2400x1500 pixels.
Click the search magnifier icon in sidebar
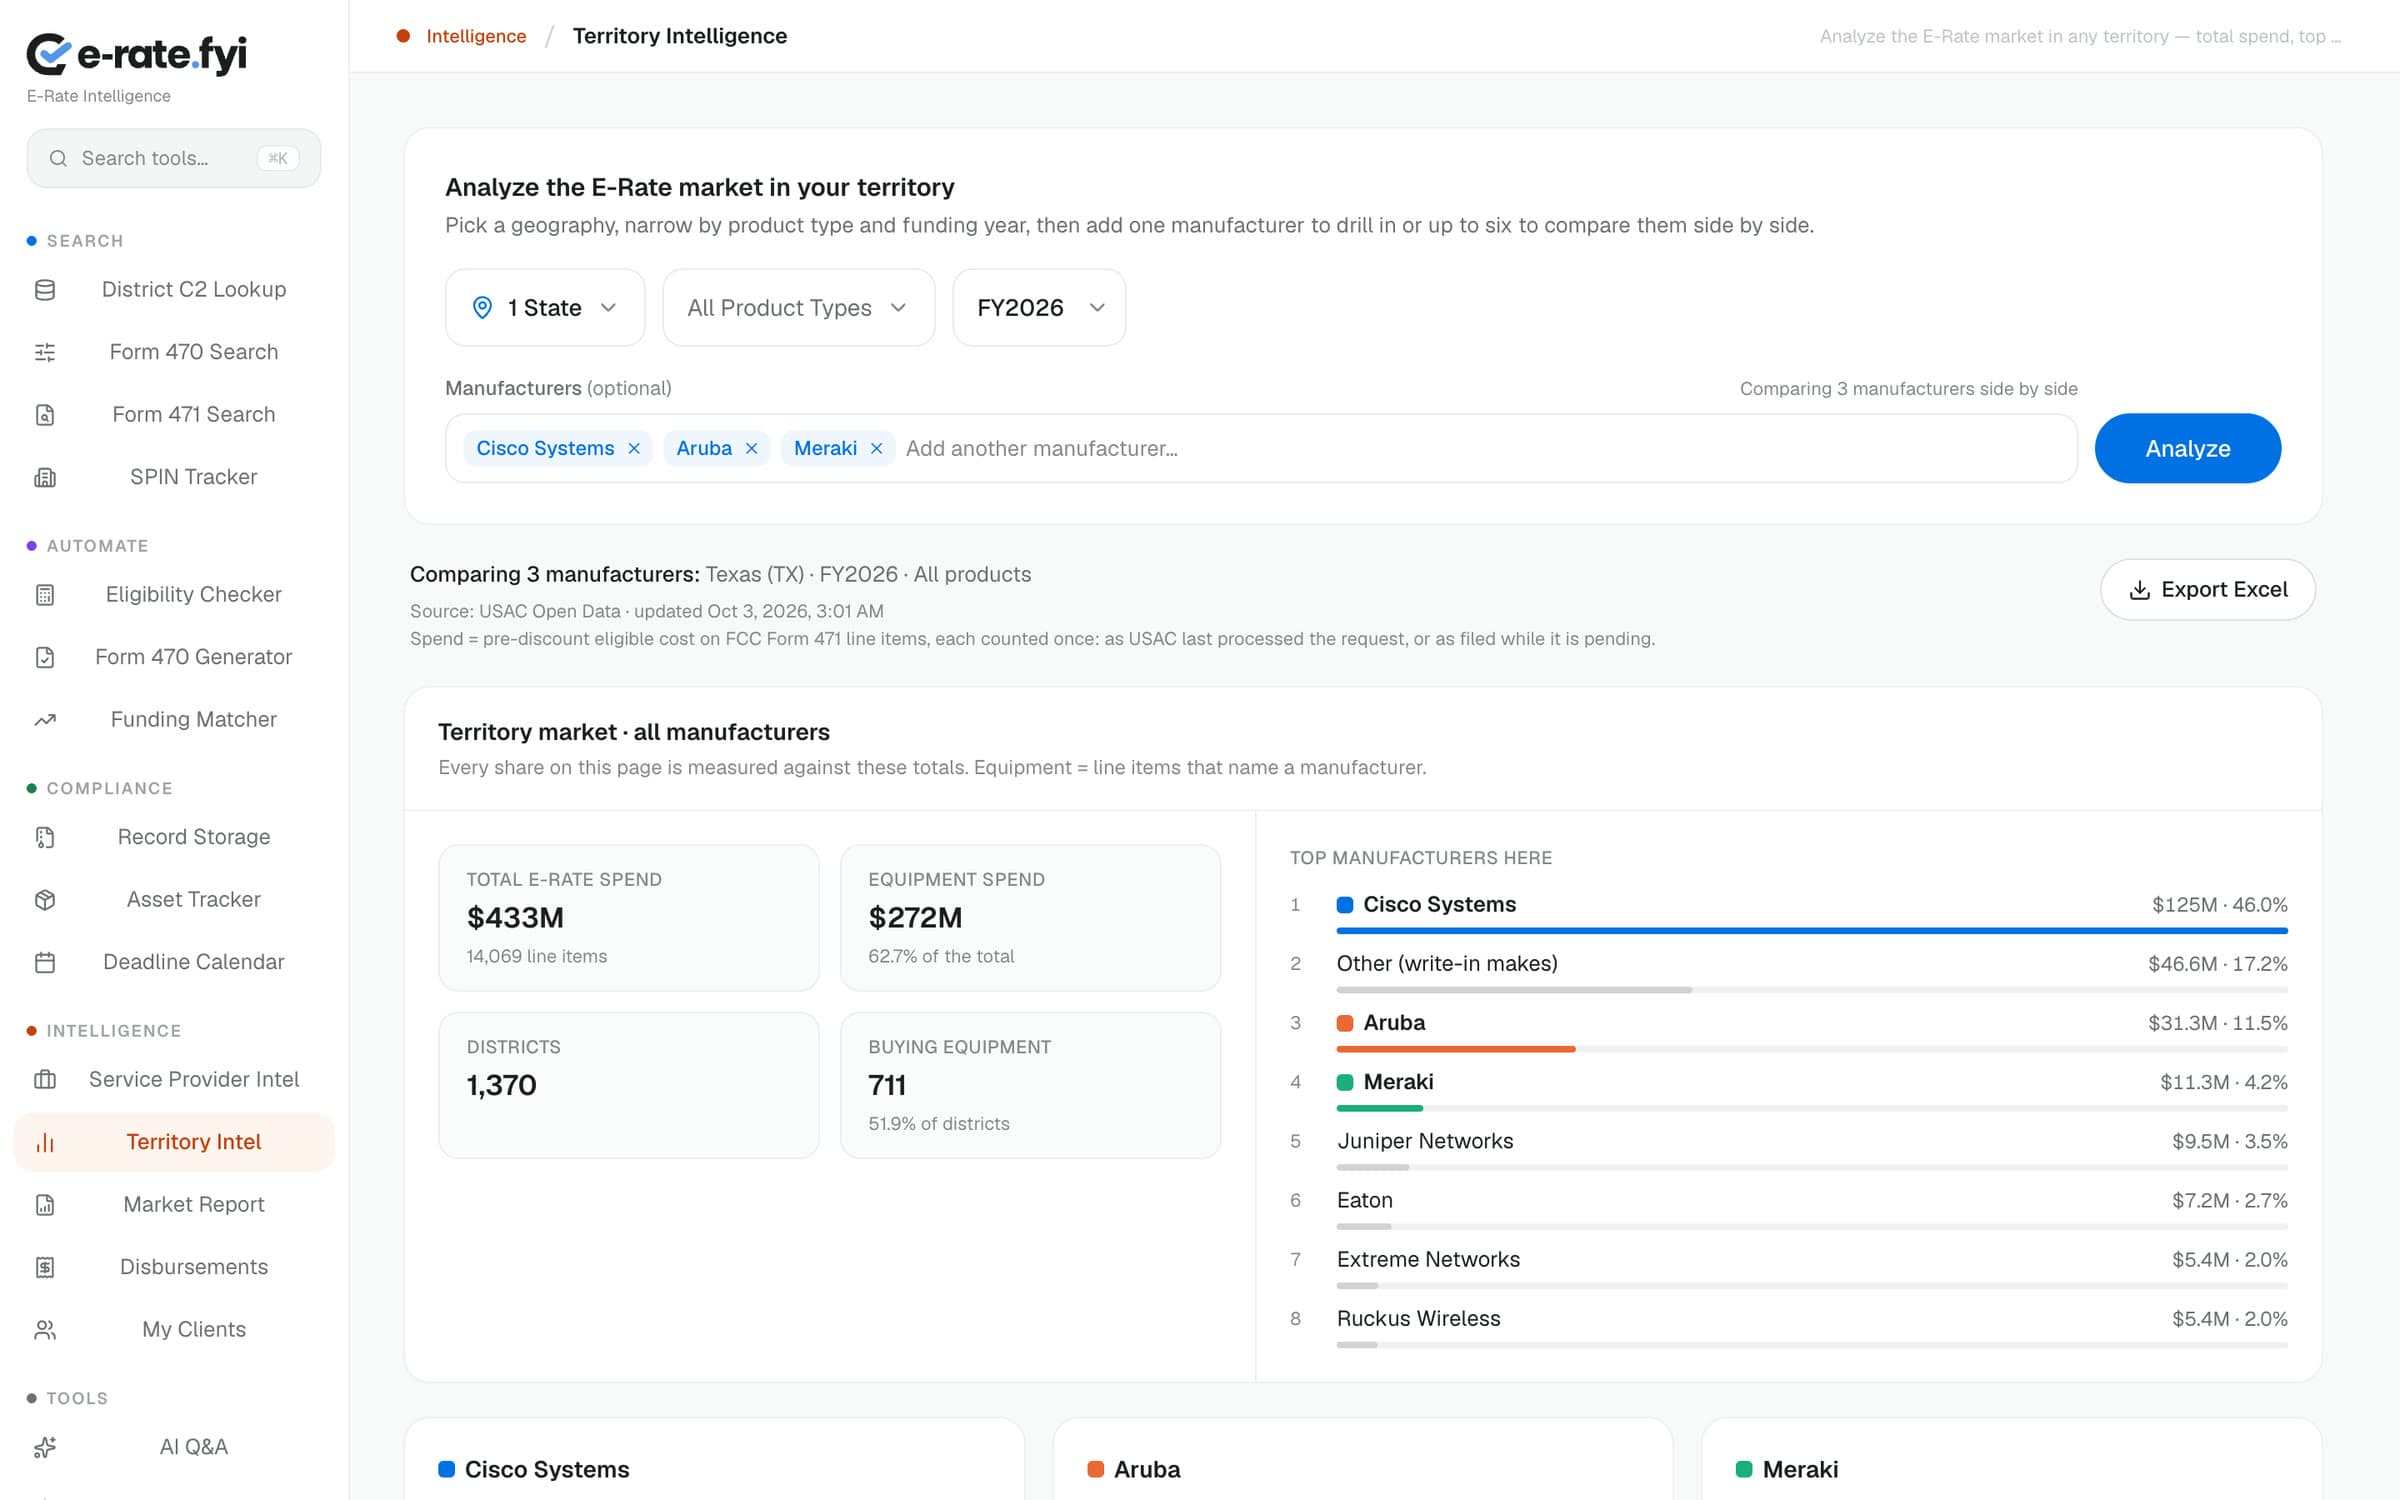(58, 158)
